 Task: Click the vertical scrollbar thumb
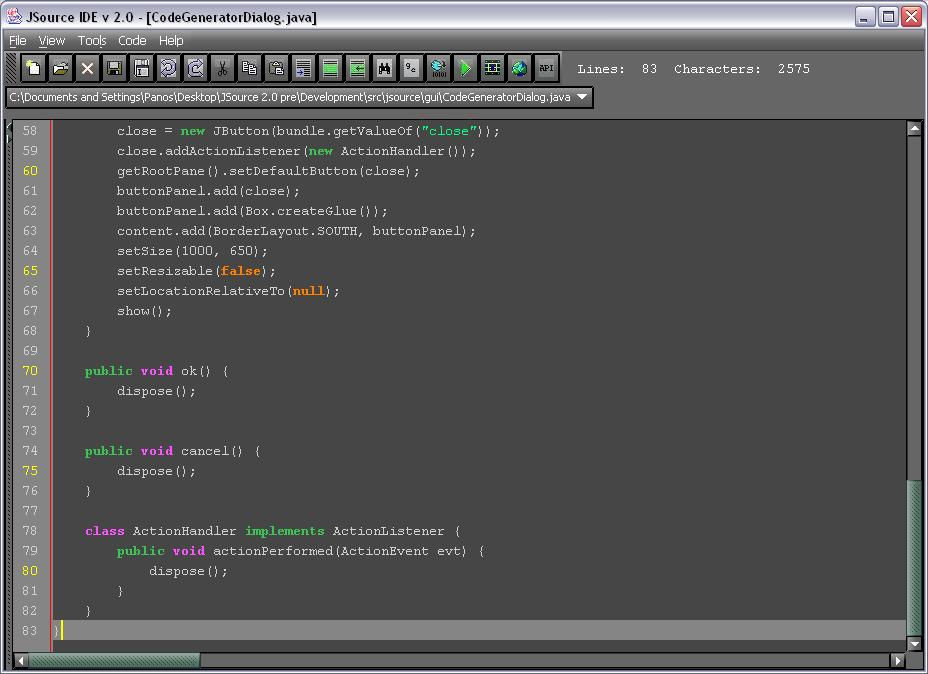click(x=914, y=558)
